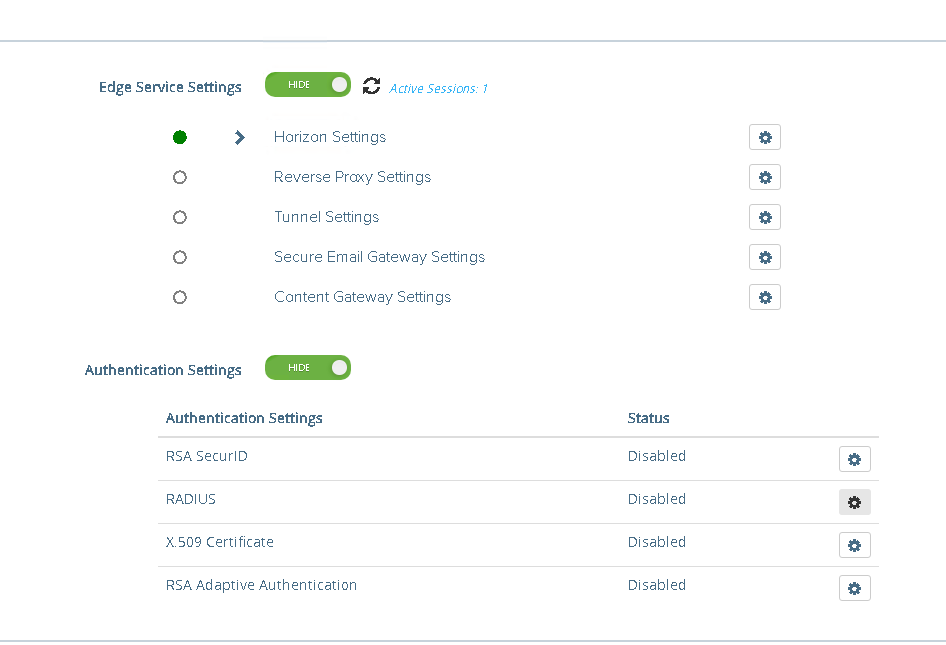Configure RSA SecurID via gear icon
Image resolution: width=946 pixels, height=645 pixels.
tap(854, 459)
